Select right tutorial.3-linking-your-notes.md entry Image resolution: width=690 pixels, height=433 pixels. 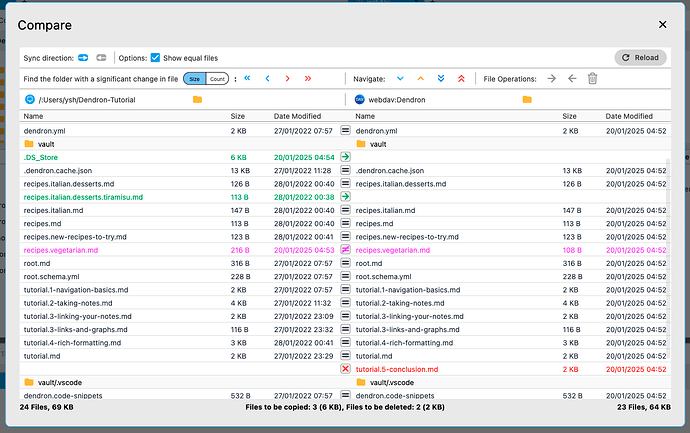pyautogui.click(x=409, y=316)
